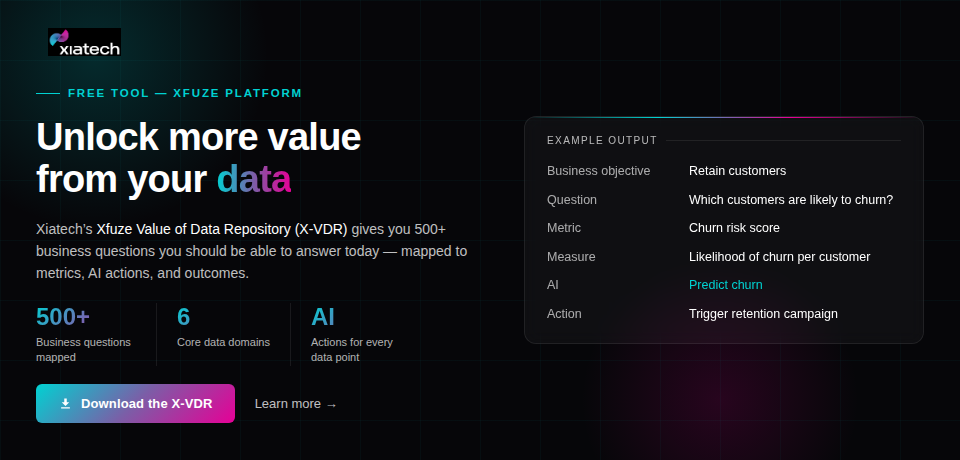The width and height of the screenshot is (960, 460).
Task: Click the Predict churn AI value
Action: pyautogui.click(x=725, y=285)
